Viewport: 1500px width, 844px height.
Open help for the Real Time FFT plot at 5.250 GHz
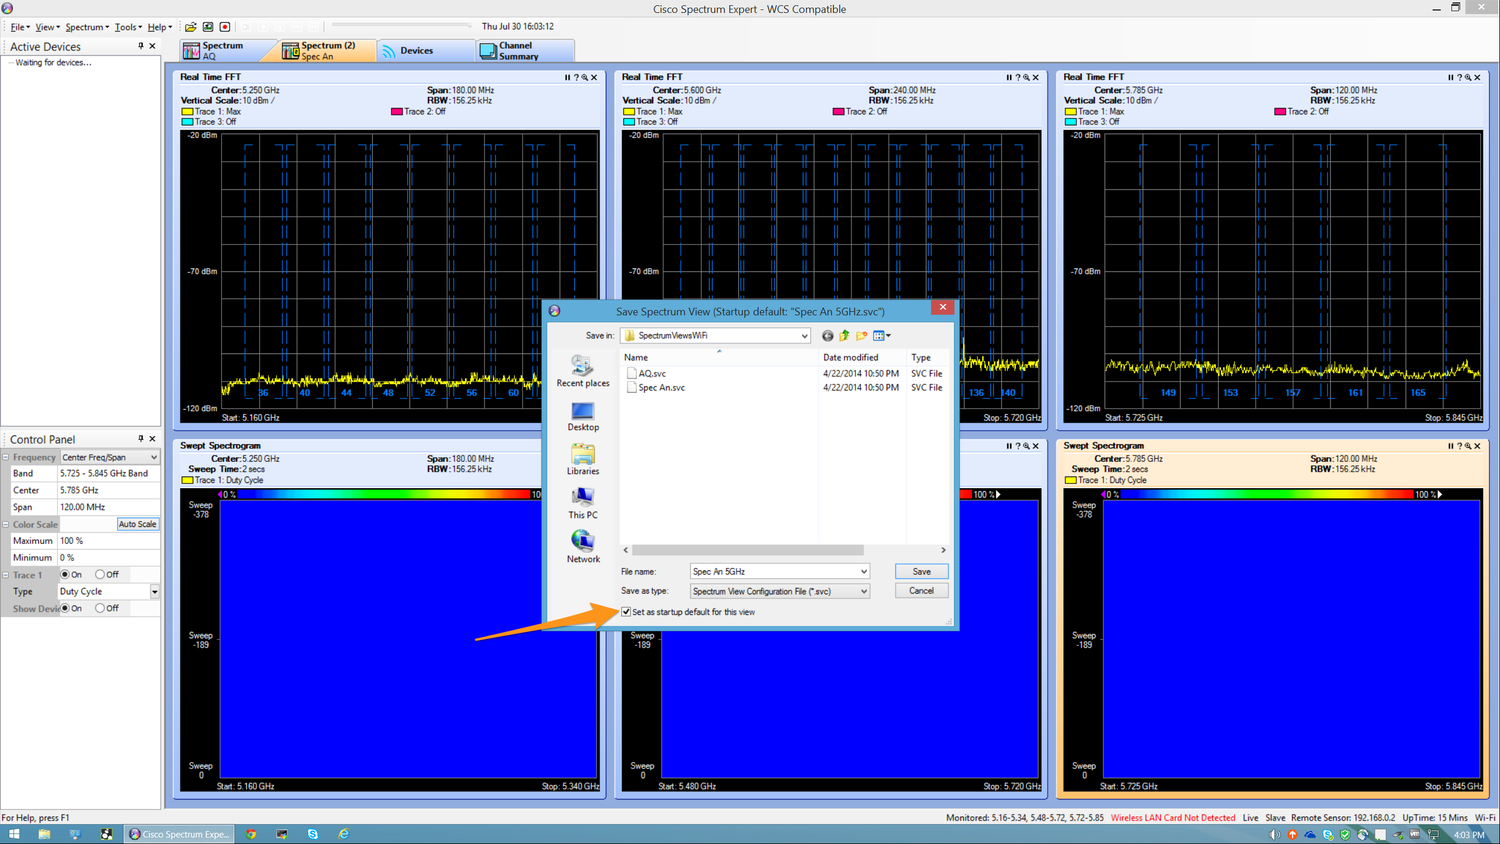click(576, 77)
